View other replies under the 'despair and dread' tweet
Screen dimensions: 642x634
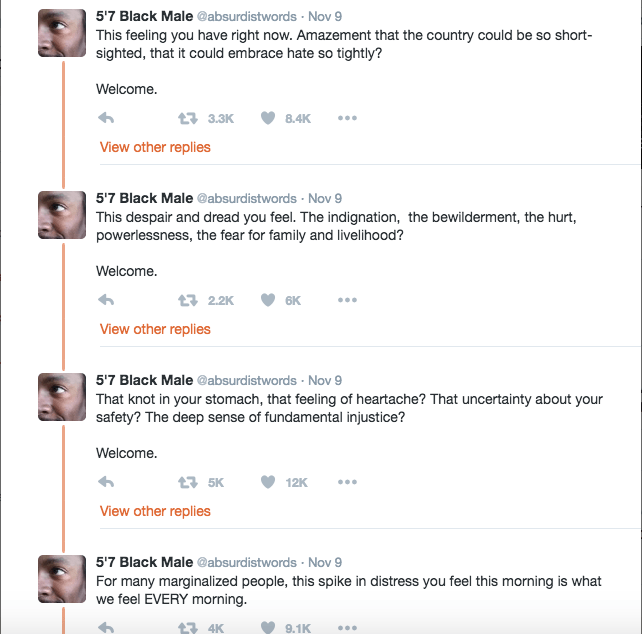point(155,329)
